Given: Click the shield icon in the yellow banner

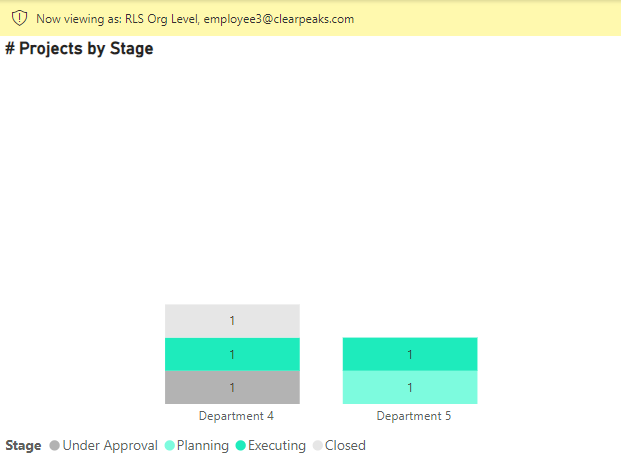Looking at the screenshot, I should [19, 18].
